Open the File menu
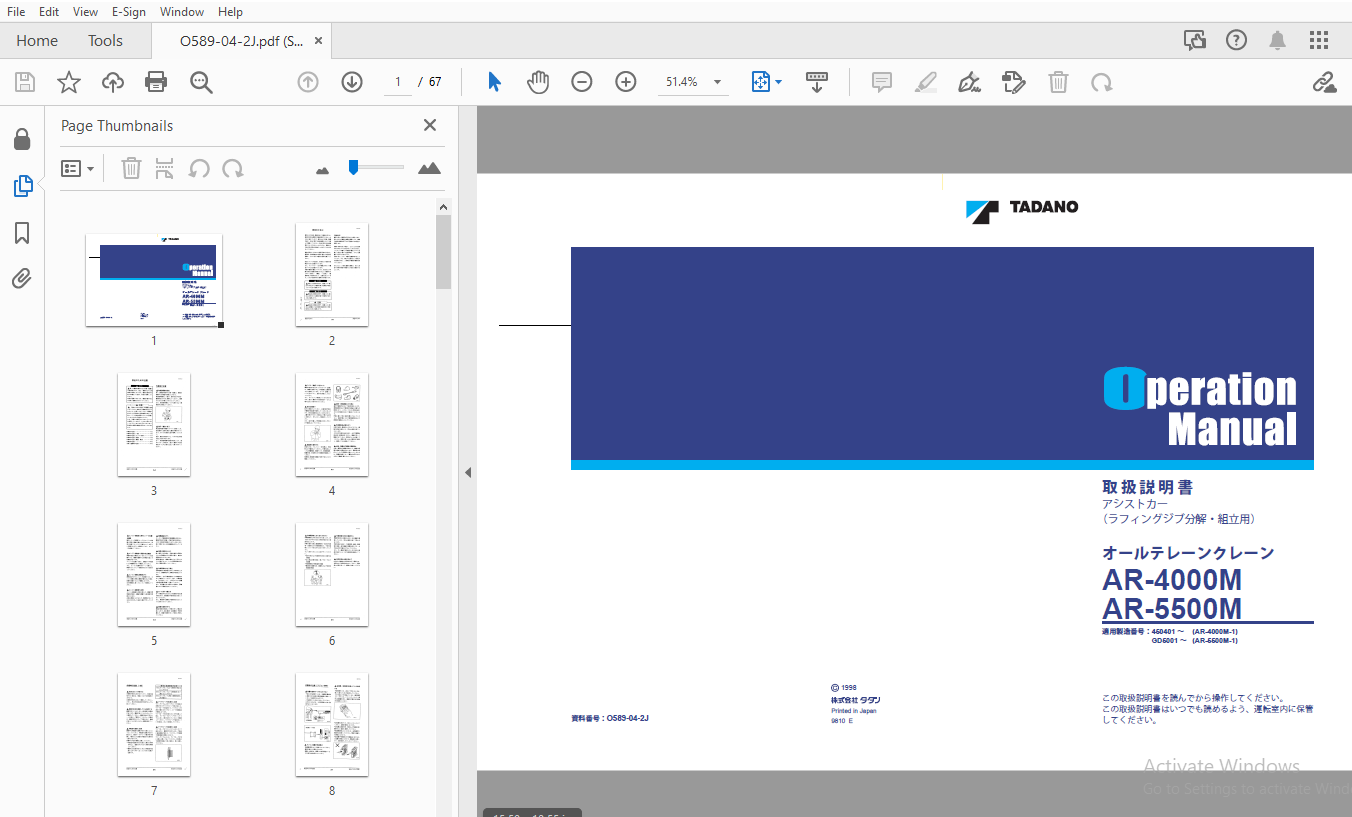This screenshot has height=817, width=1352. click(x=16, y=12)
